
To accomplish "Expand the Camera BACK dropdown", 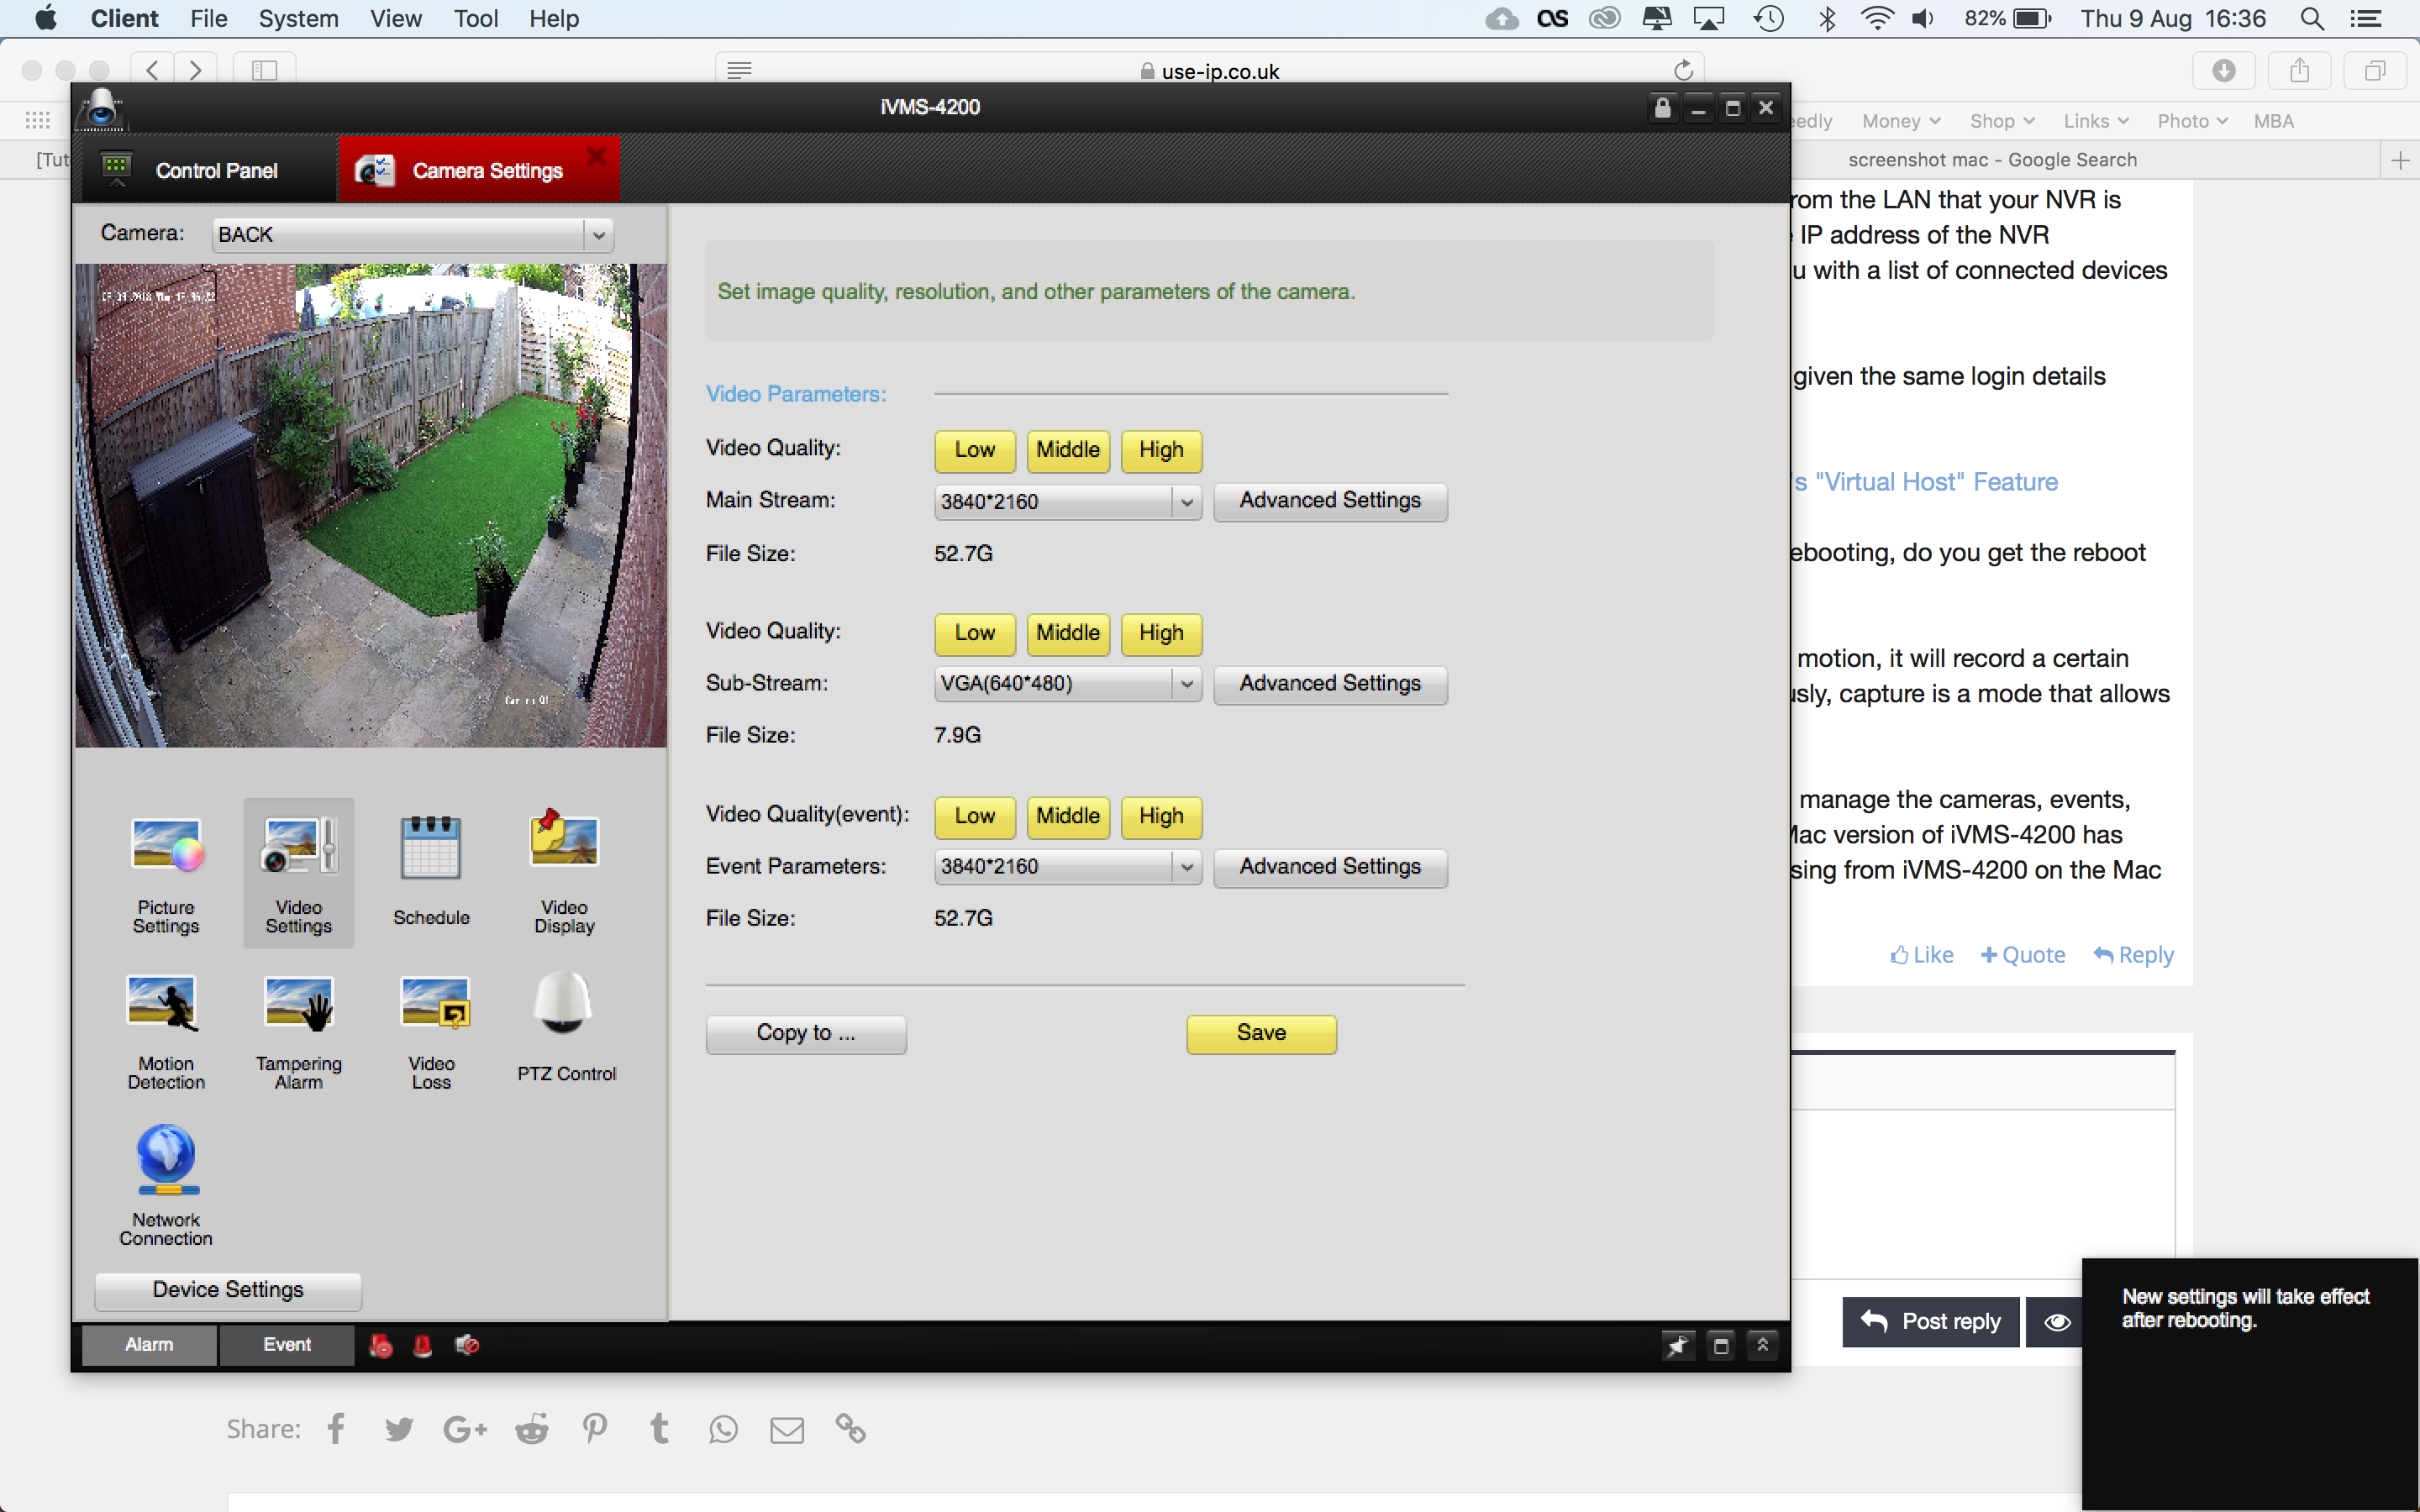I will pyautogui.click(x=598, y=236).
